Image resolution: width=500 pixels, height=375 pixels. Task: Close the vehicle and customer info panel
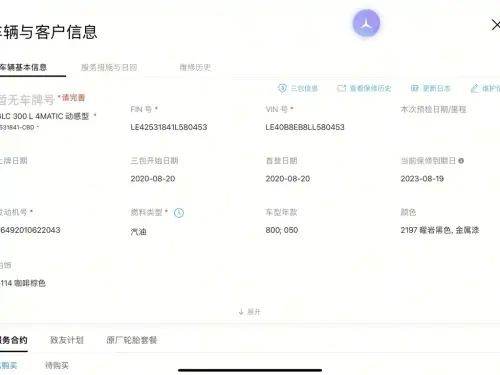point(496,25)
